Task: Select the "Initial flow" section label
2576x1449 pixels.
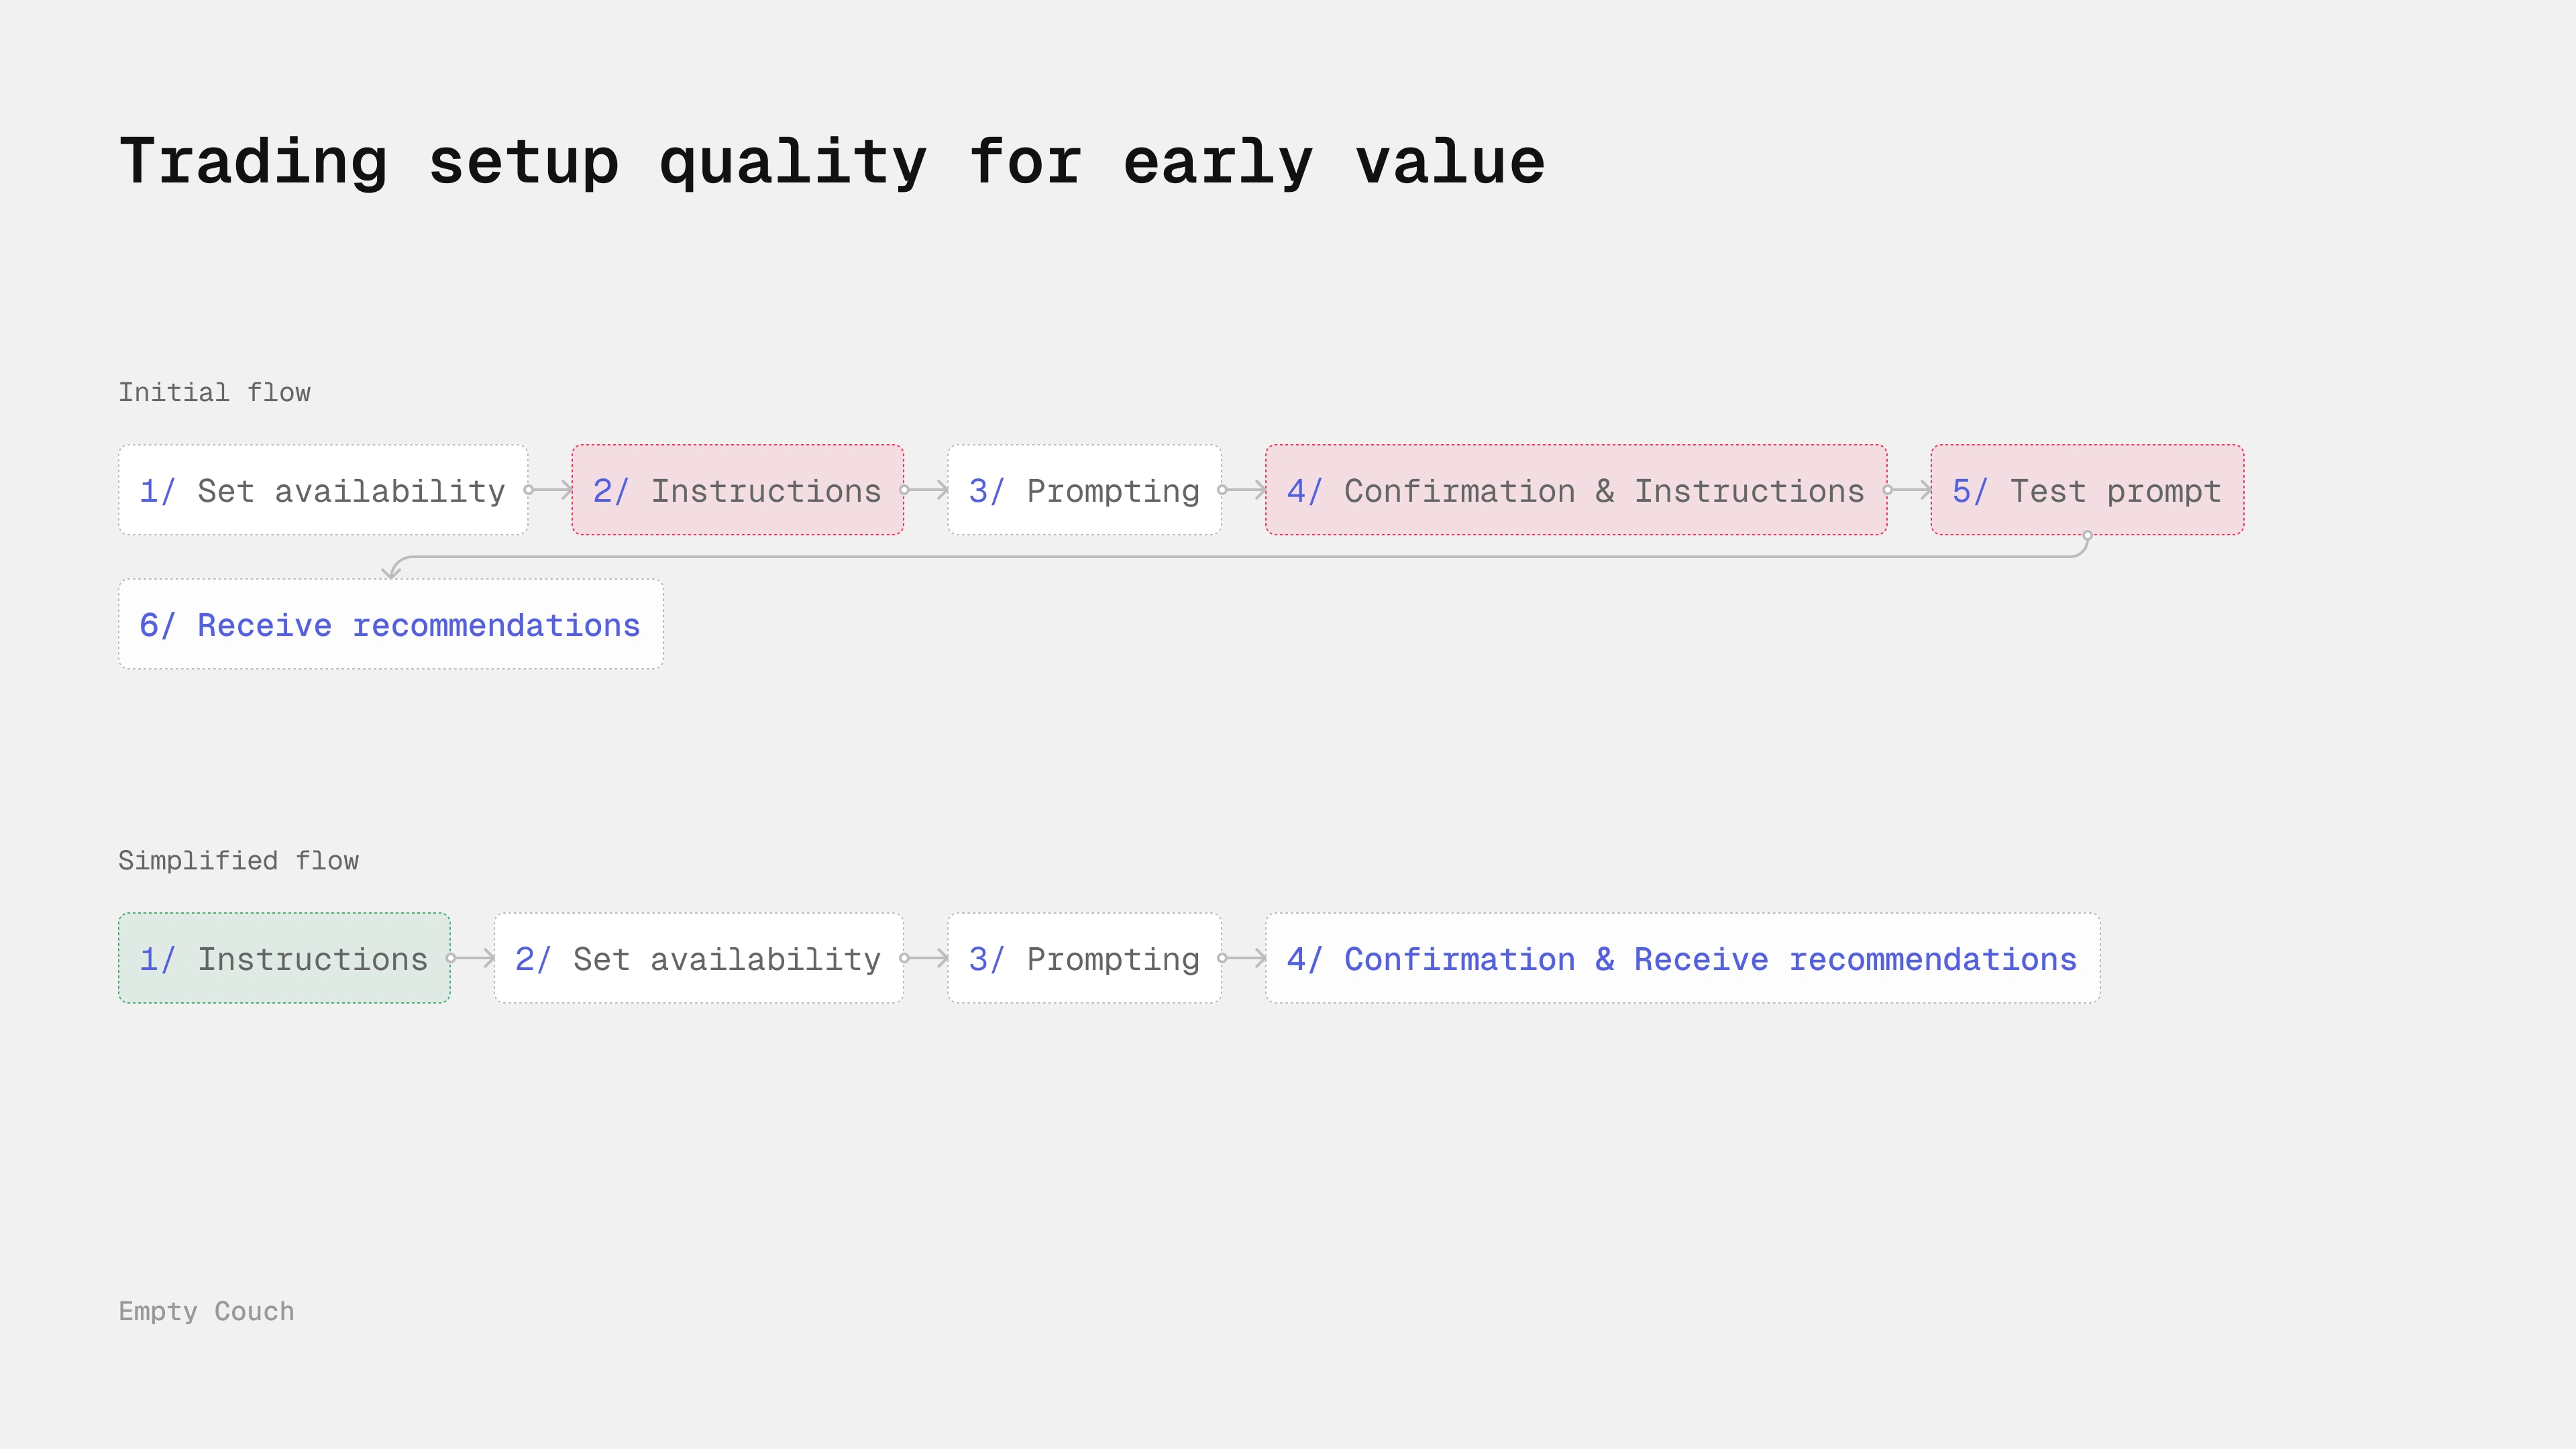Action: point(214,392)
